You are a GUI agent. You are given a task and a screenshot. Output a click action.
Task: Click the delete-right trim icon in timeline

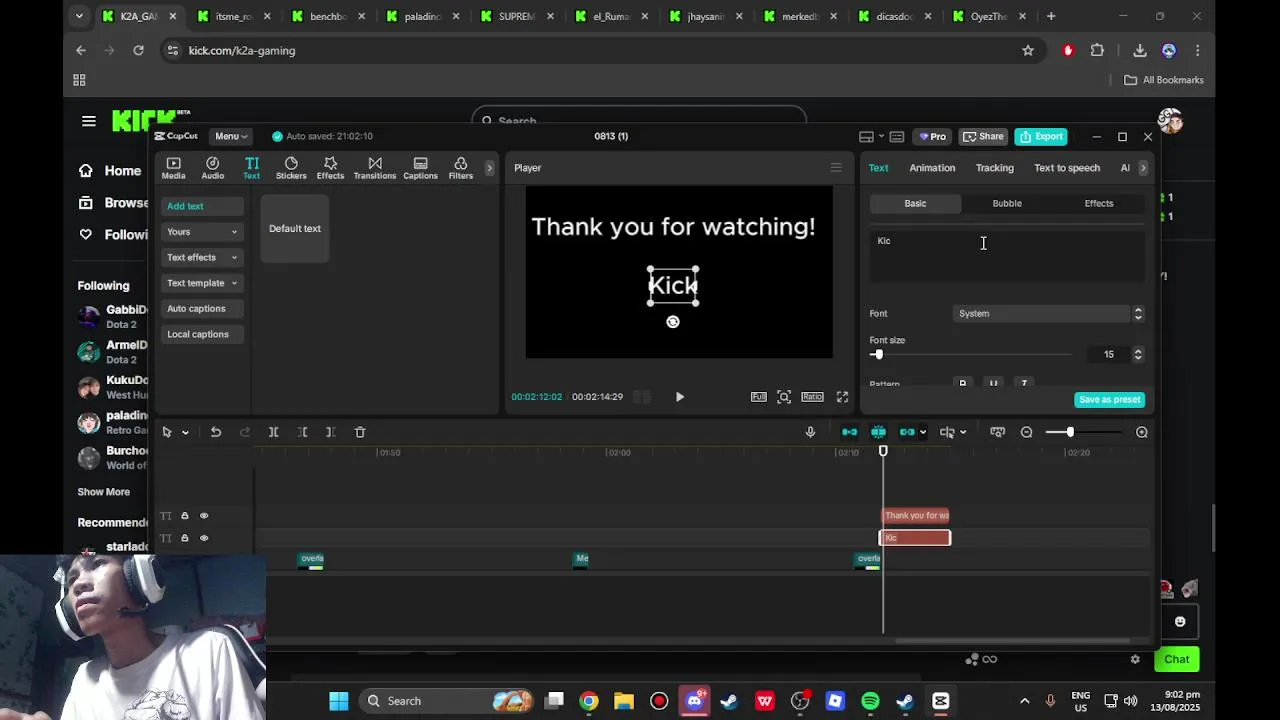click(330, 432)
